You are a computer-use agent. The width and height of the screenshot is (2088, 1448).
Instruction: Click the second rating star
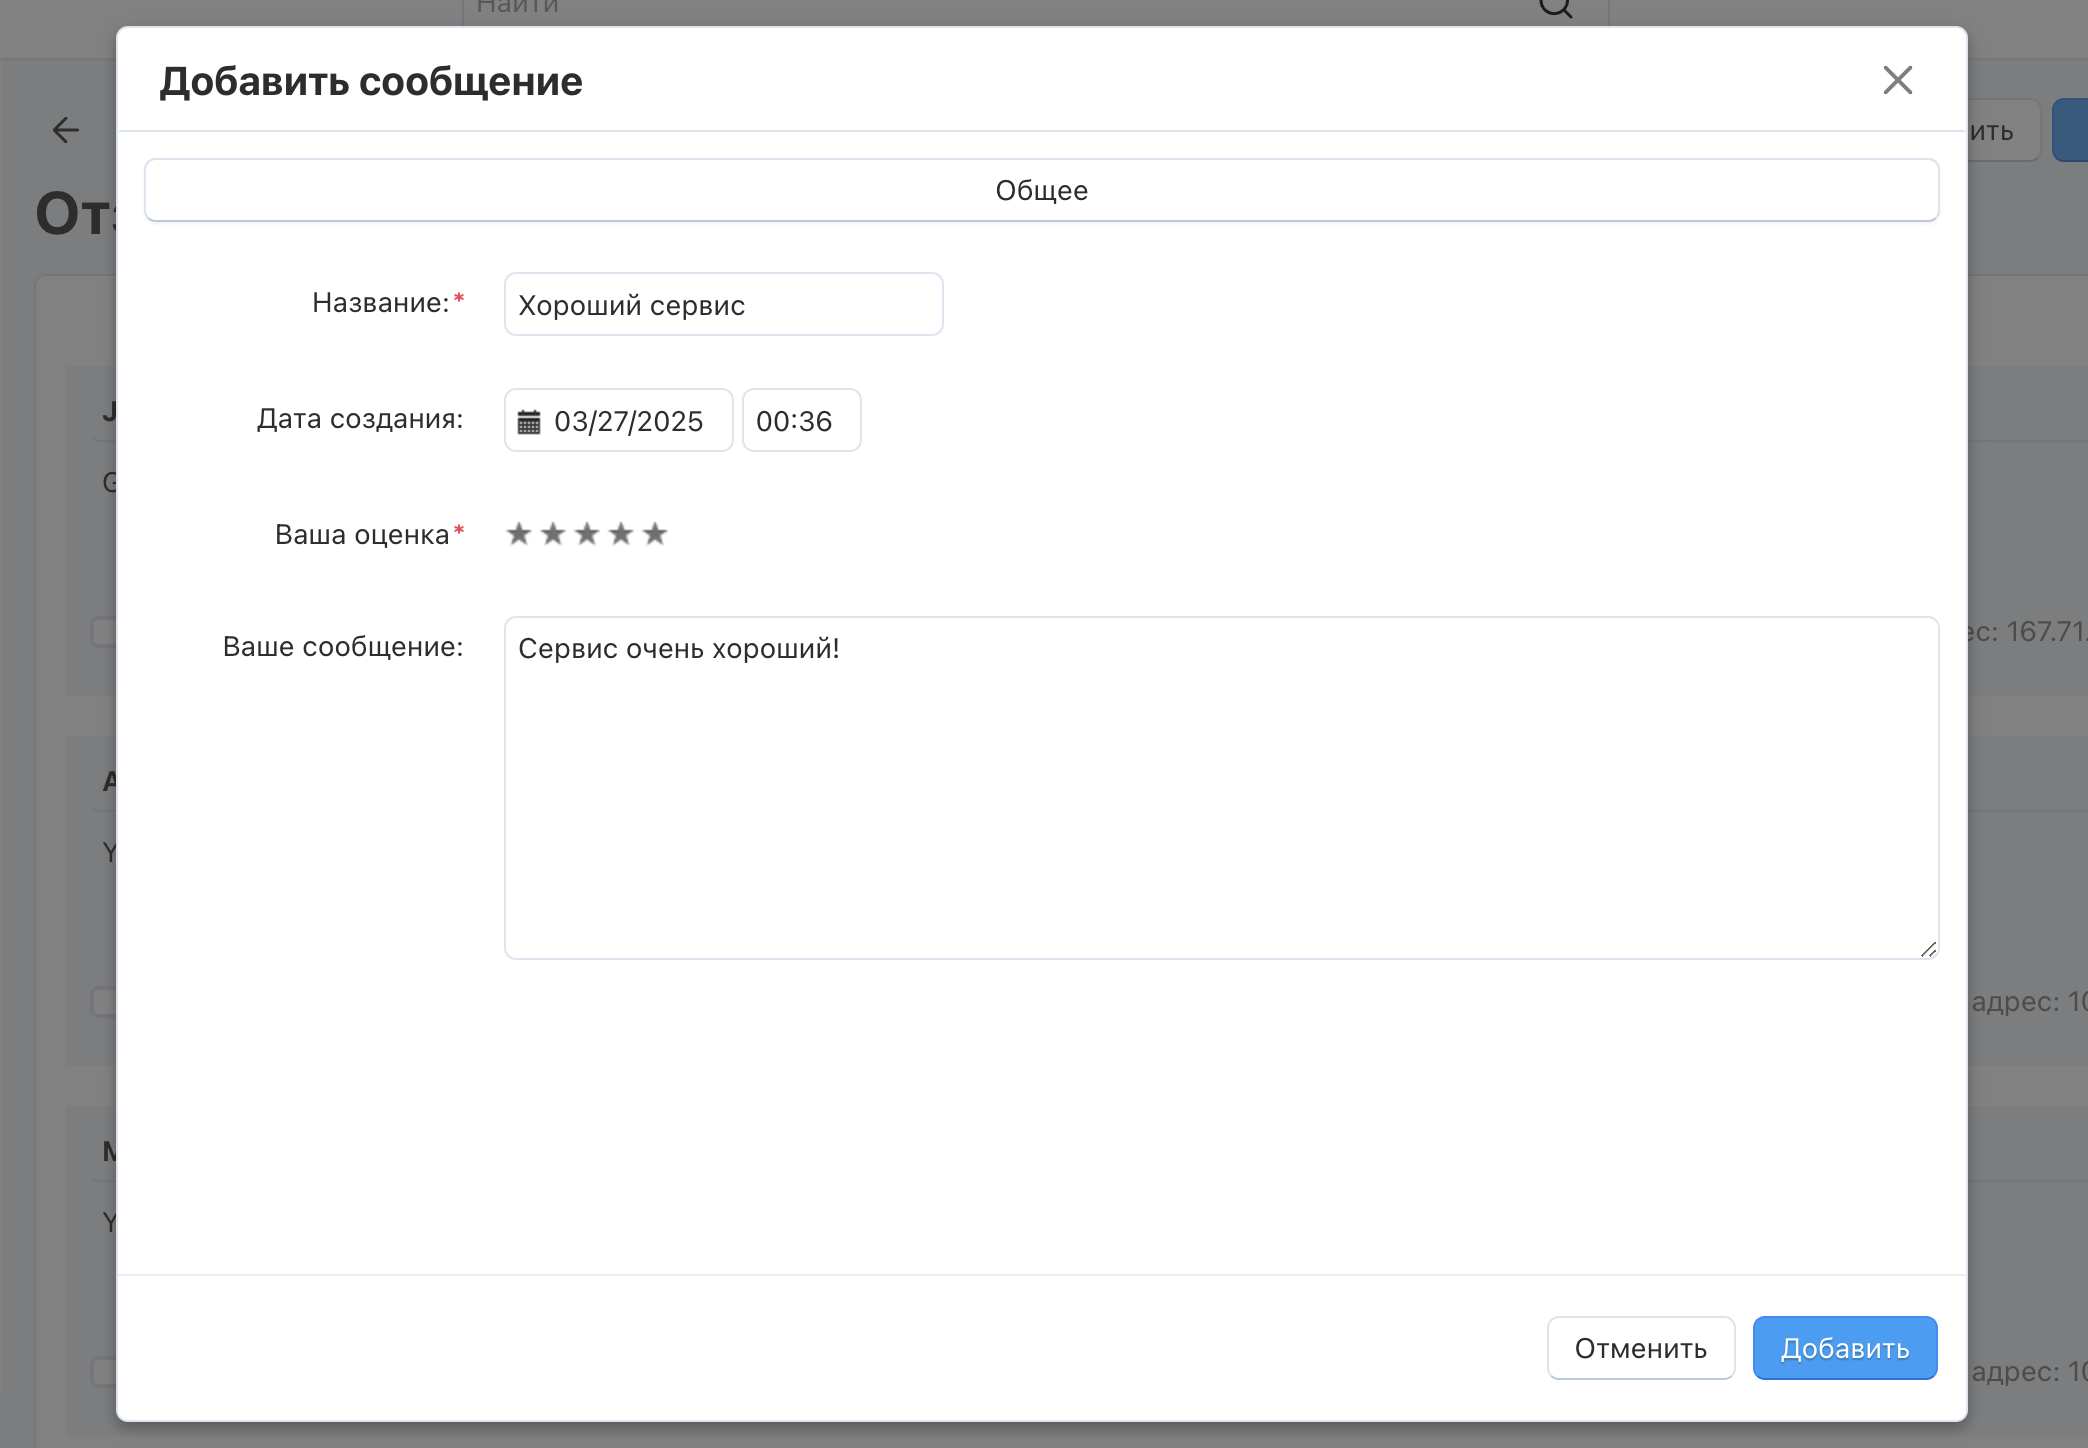coord(553,534)
